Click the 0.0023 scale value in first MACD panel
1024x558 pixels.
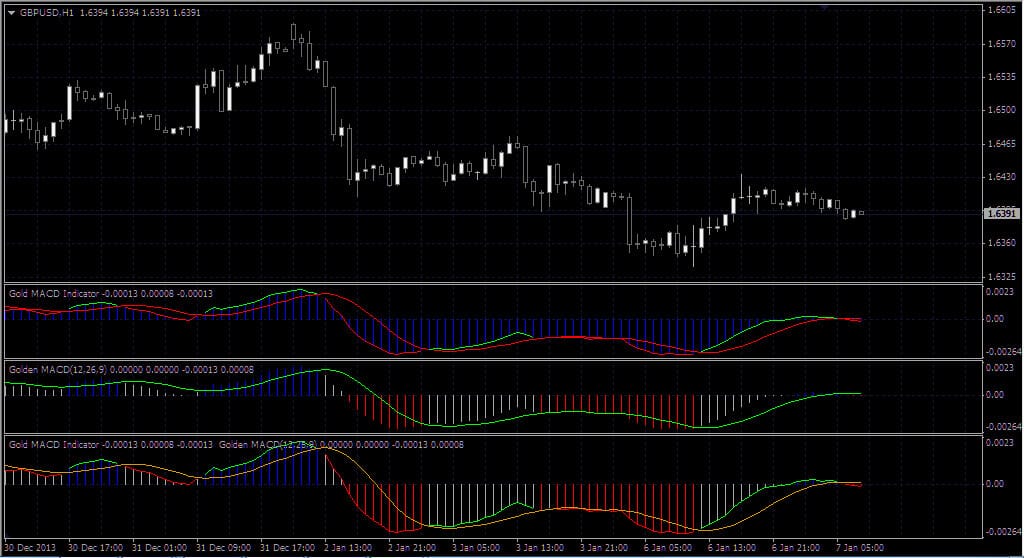(1000, 292)
